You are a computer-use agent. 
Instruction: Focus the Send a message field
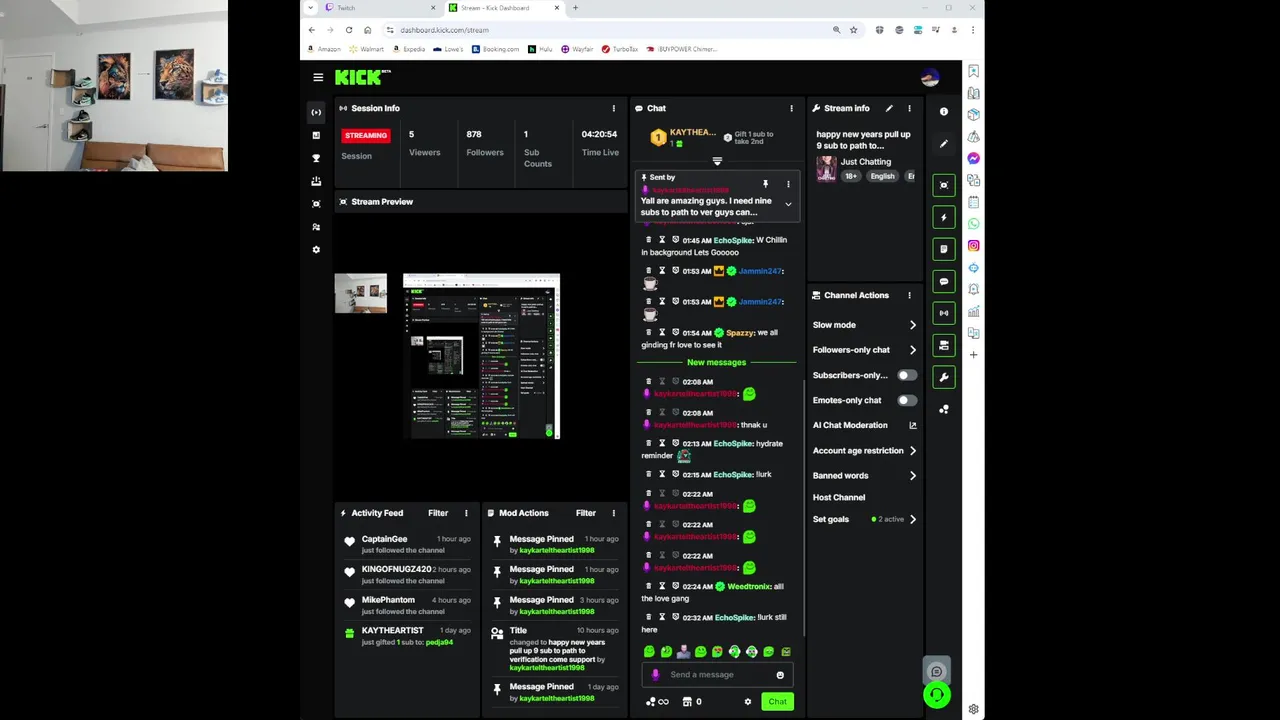[718, 675]
